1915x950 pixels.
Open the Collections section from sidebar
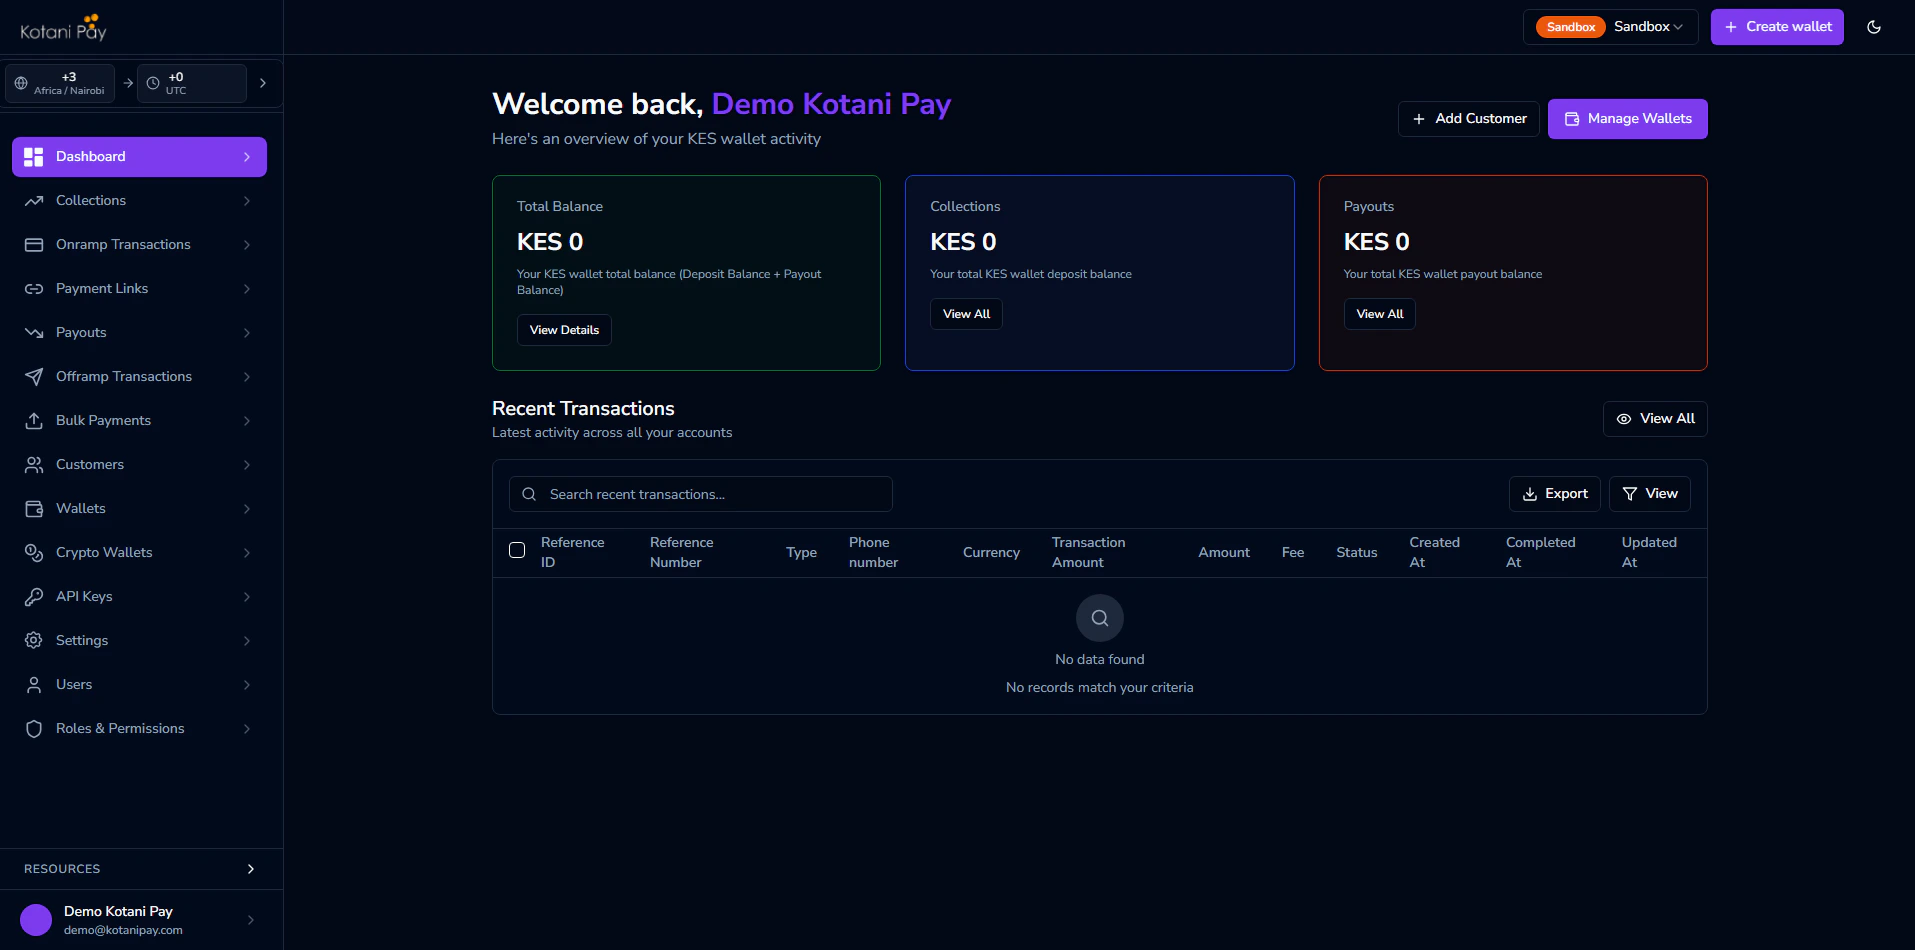(x=89, y=200)
